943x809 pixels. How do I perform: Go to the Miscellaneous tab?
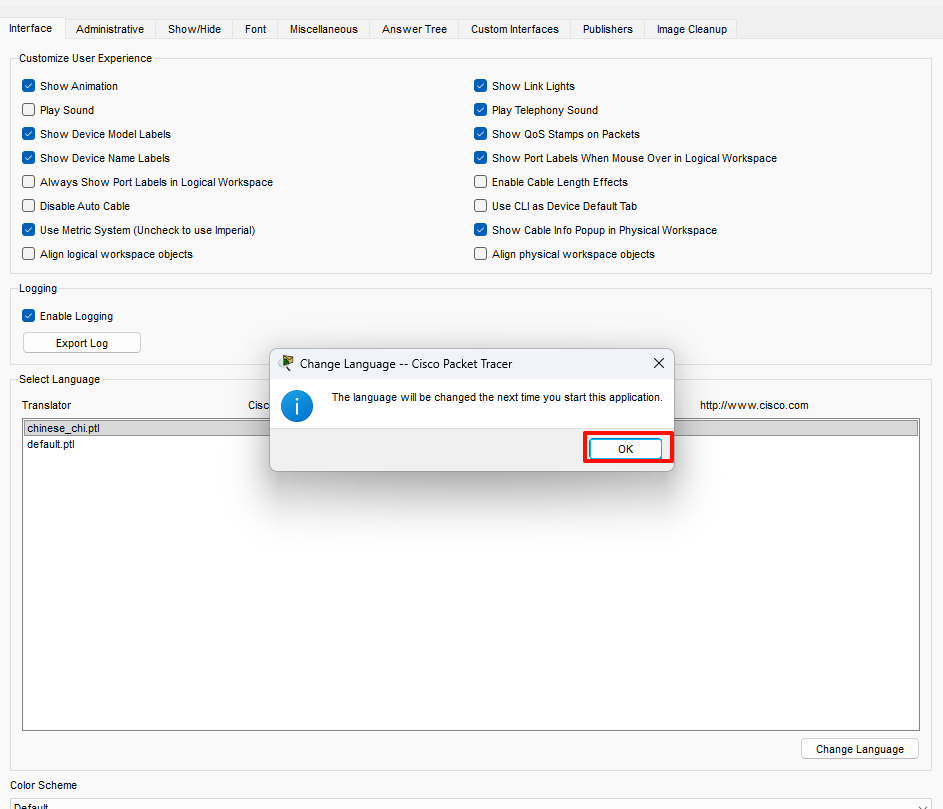(324, 29)
